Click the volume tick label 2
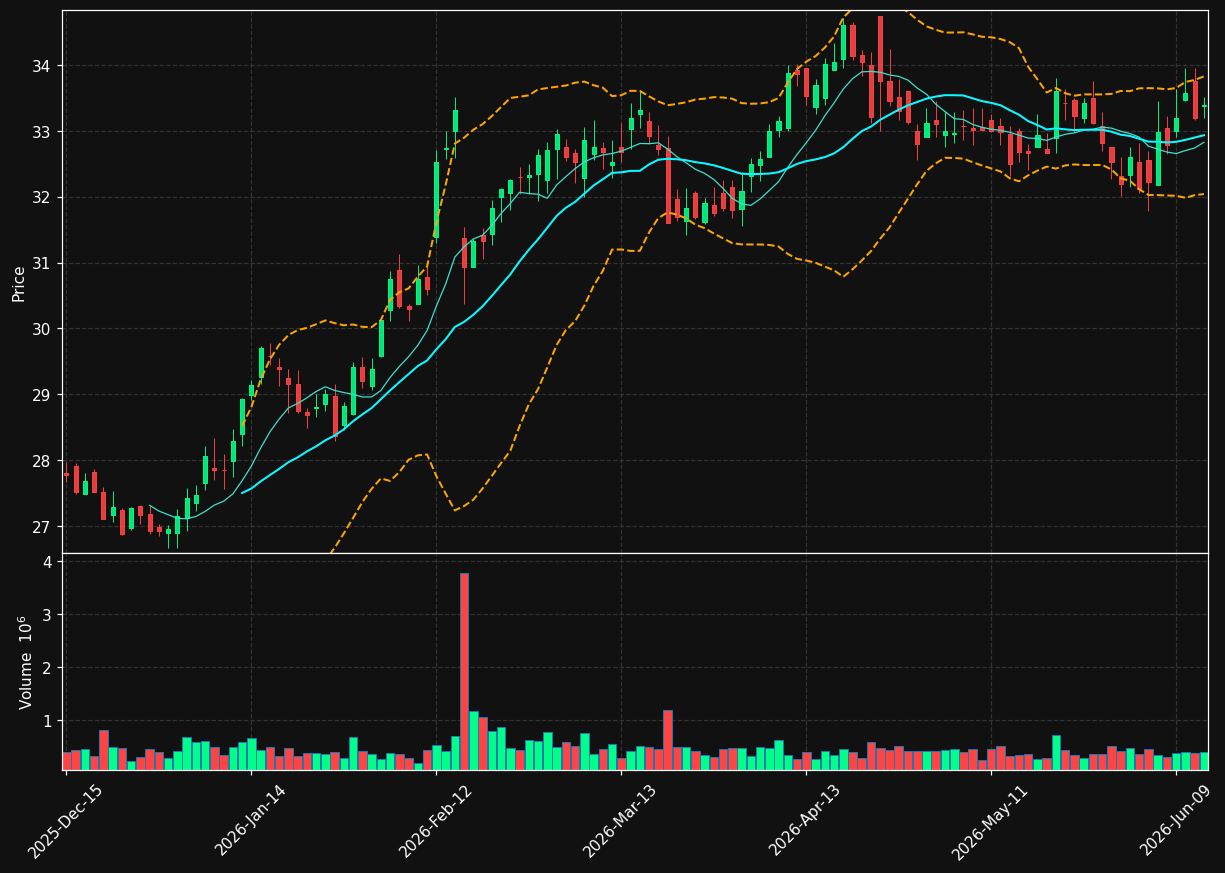The height and width of the screenshot is (873, 1225). [x=49, y=668]
